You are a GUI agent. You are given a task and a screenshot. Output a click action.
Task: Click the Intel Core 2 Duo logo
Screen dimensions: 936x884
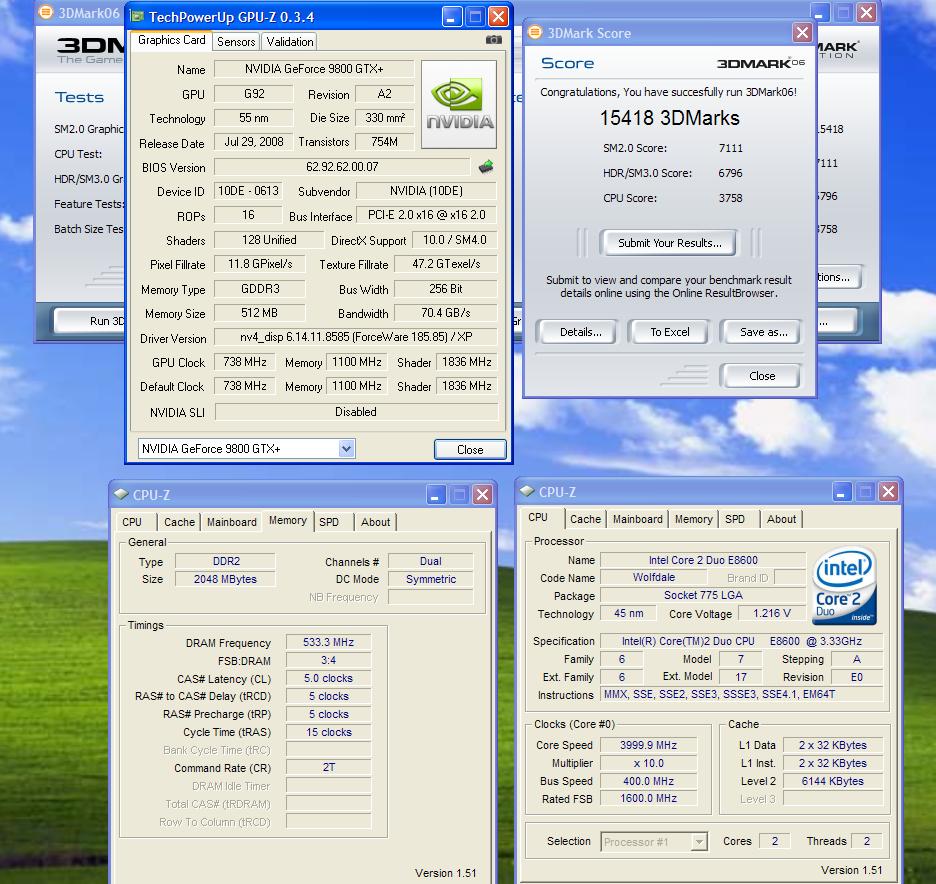pyautogui.click(x=845, y=586)
